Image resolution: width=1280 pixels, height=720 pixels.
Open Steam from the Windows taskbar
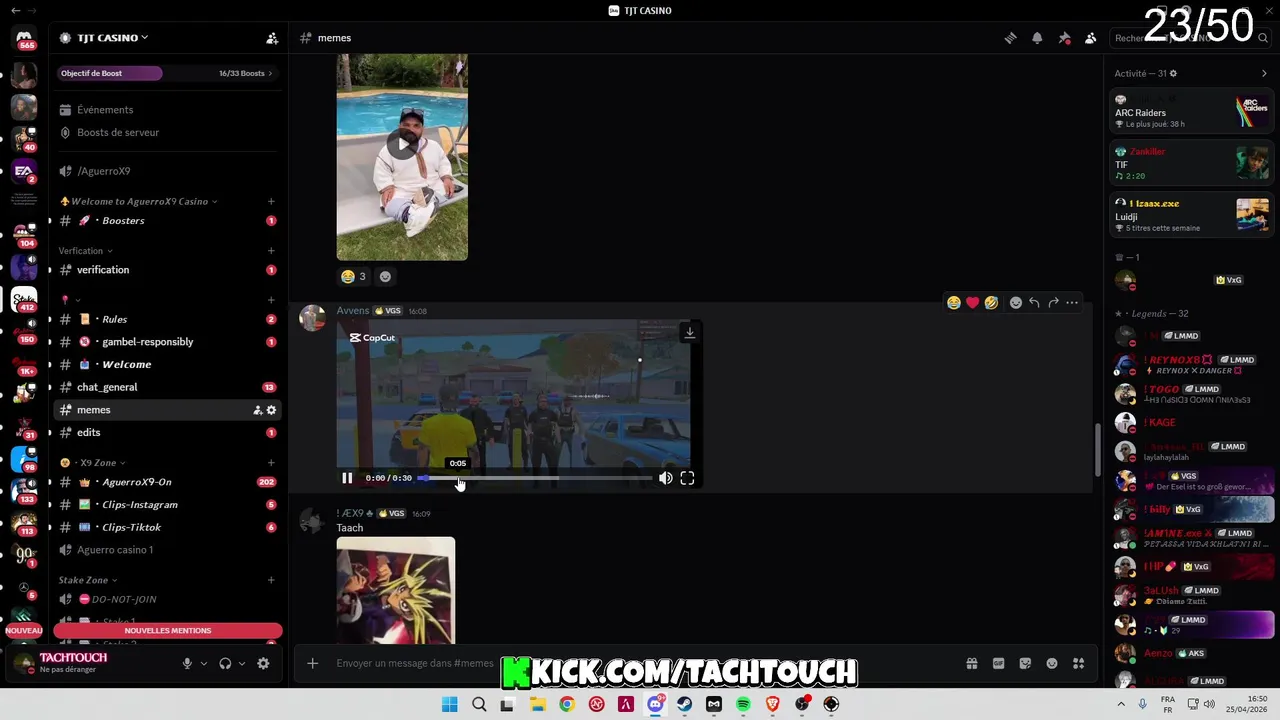685,704
